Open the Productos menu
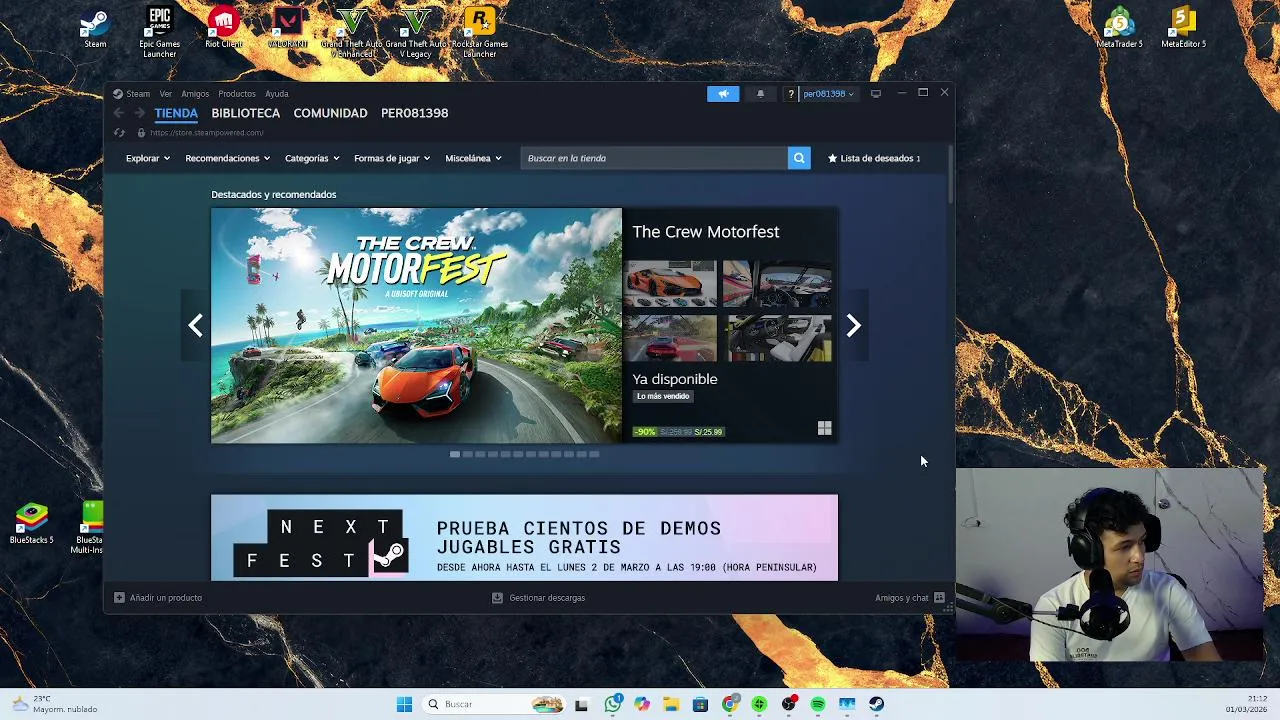The width and height of the screenshot is (1280, 720). (237, 94)
